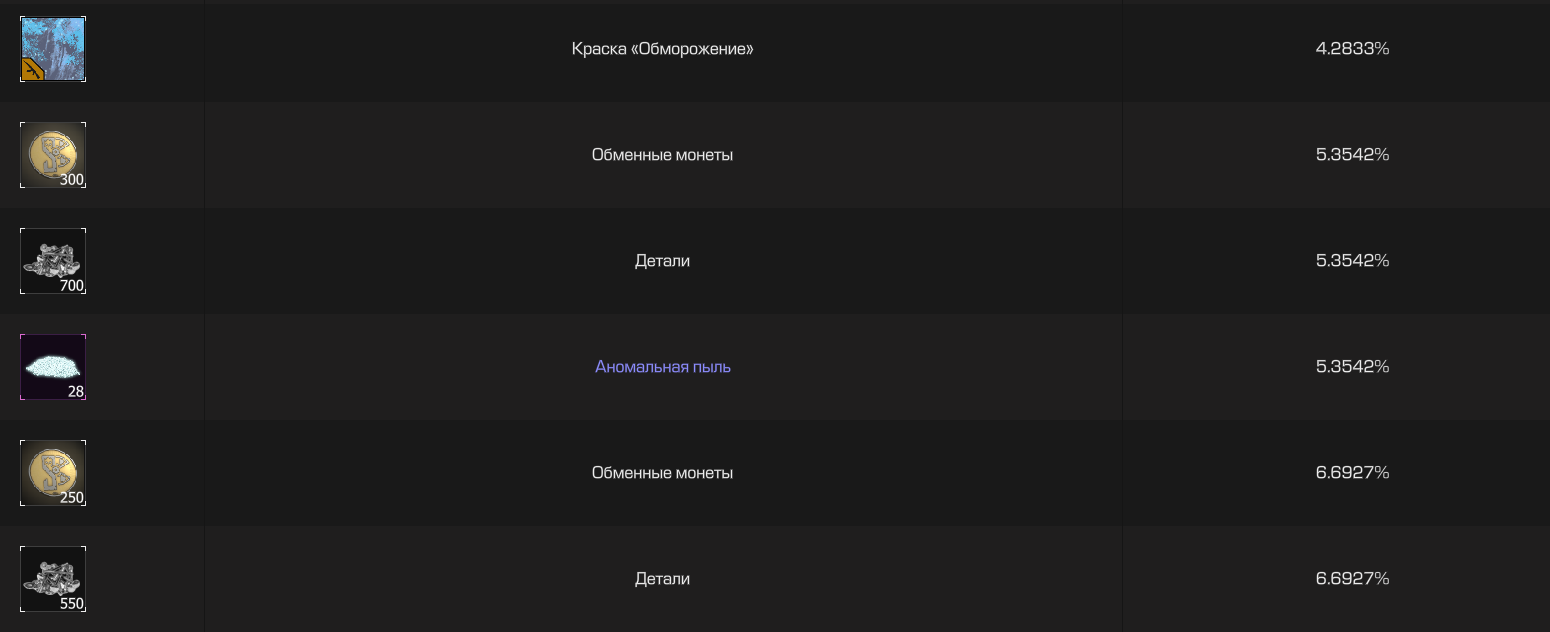Click 6.6927% chance in the 550 parts row
Viewport: 1550px width, 632px height.
(1353, 578)
